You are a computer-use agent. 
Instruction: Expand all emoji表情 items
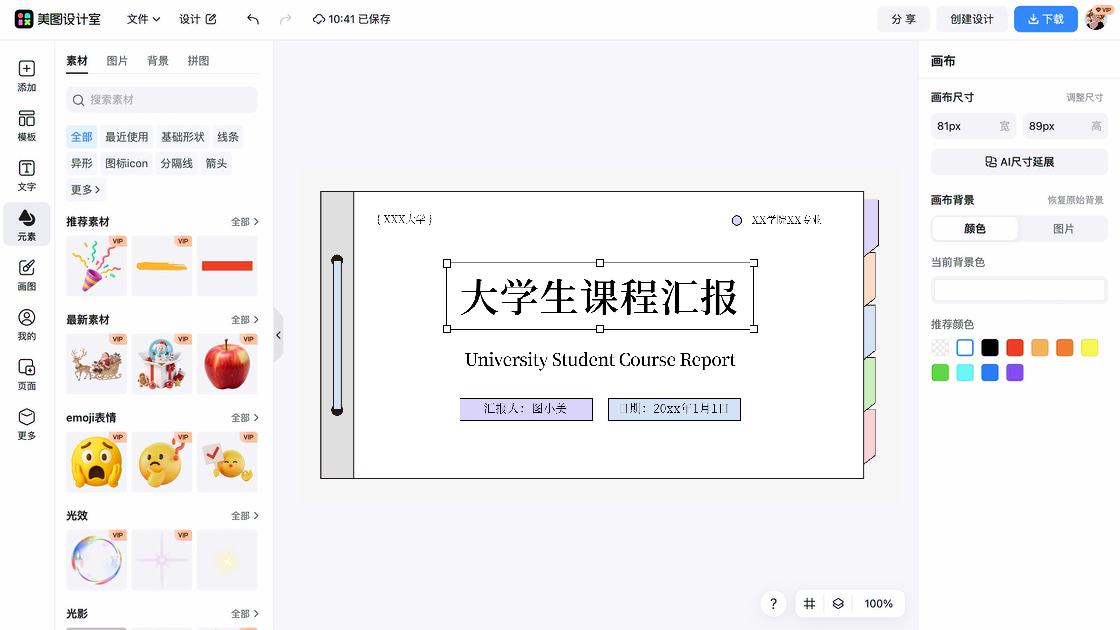[244, 418]
